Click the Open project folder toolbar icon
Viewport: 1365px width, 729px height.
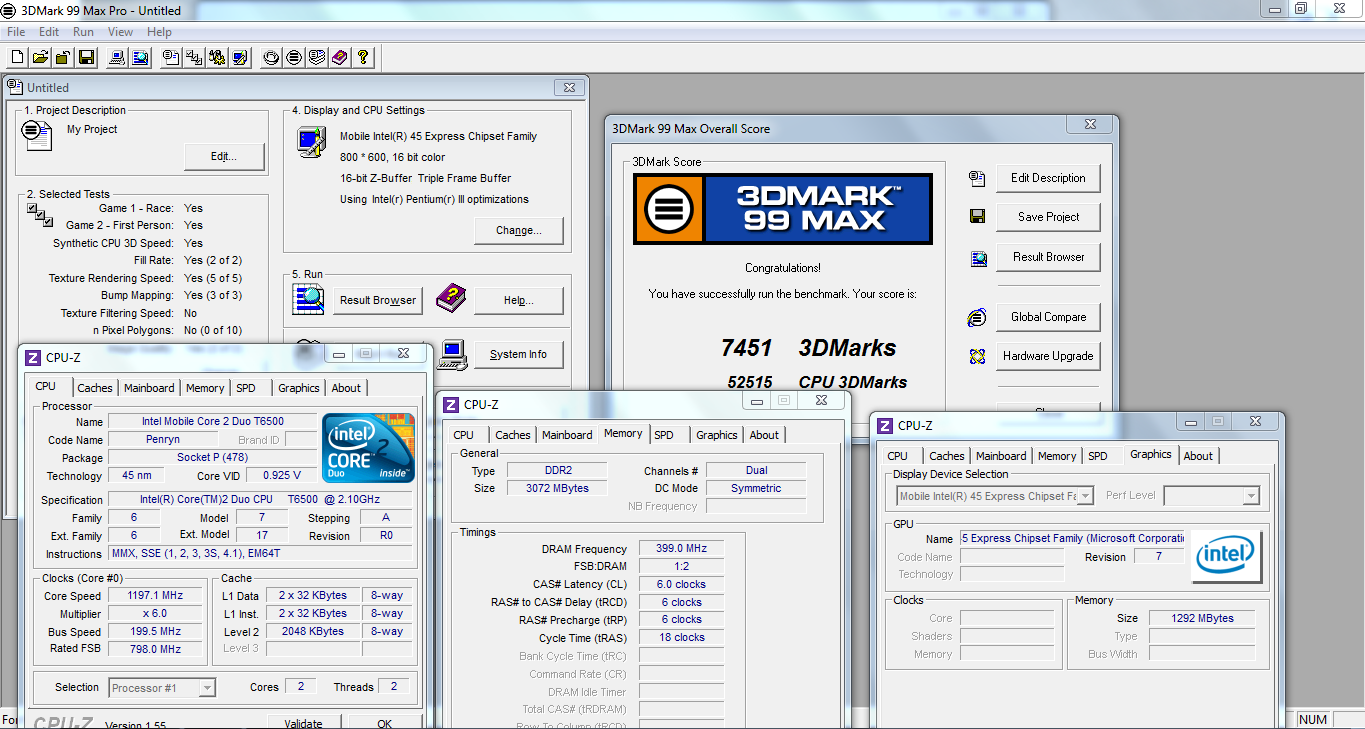(40, 58)
